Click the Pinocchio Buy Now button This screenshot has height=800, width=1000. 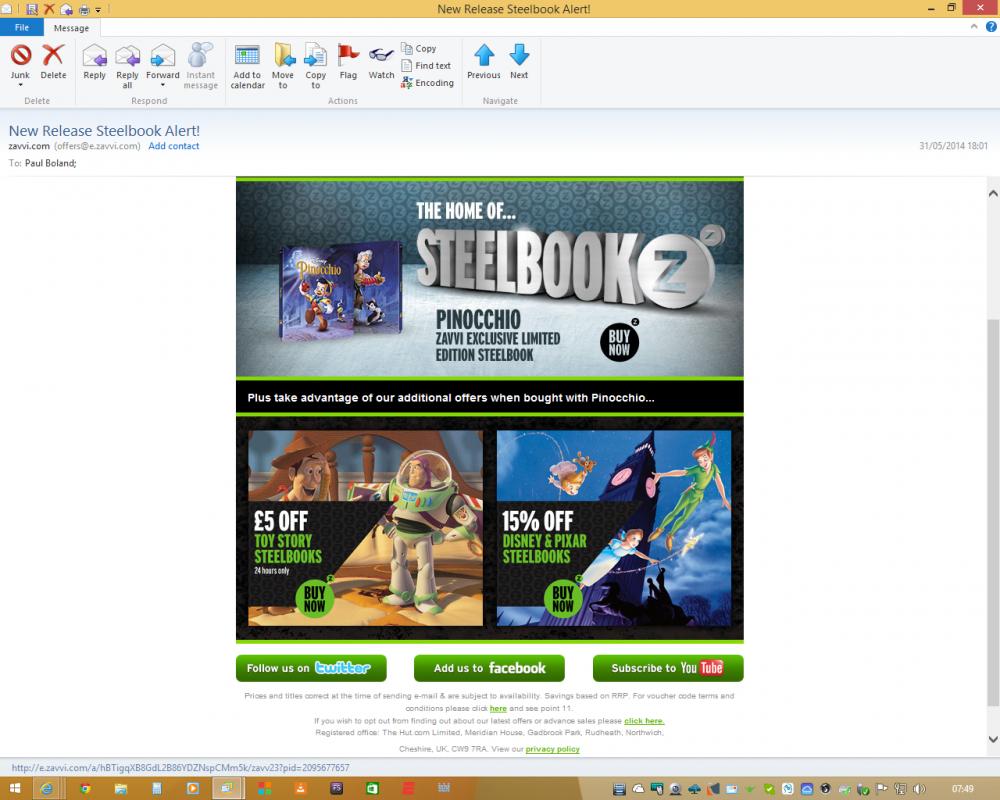(619, 342)
